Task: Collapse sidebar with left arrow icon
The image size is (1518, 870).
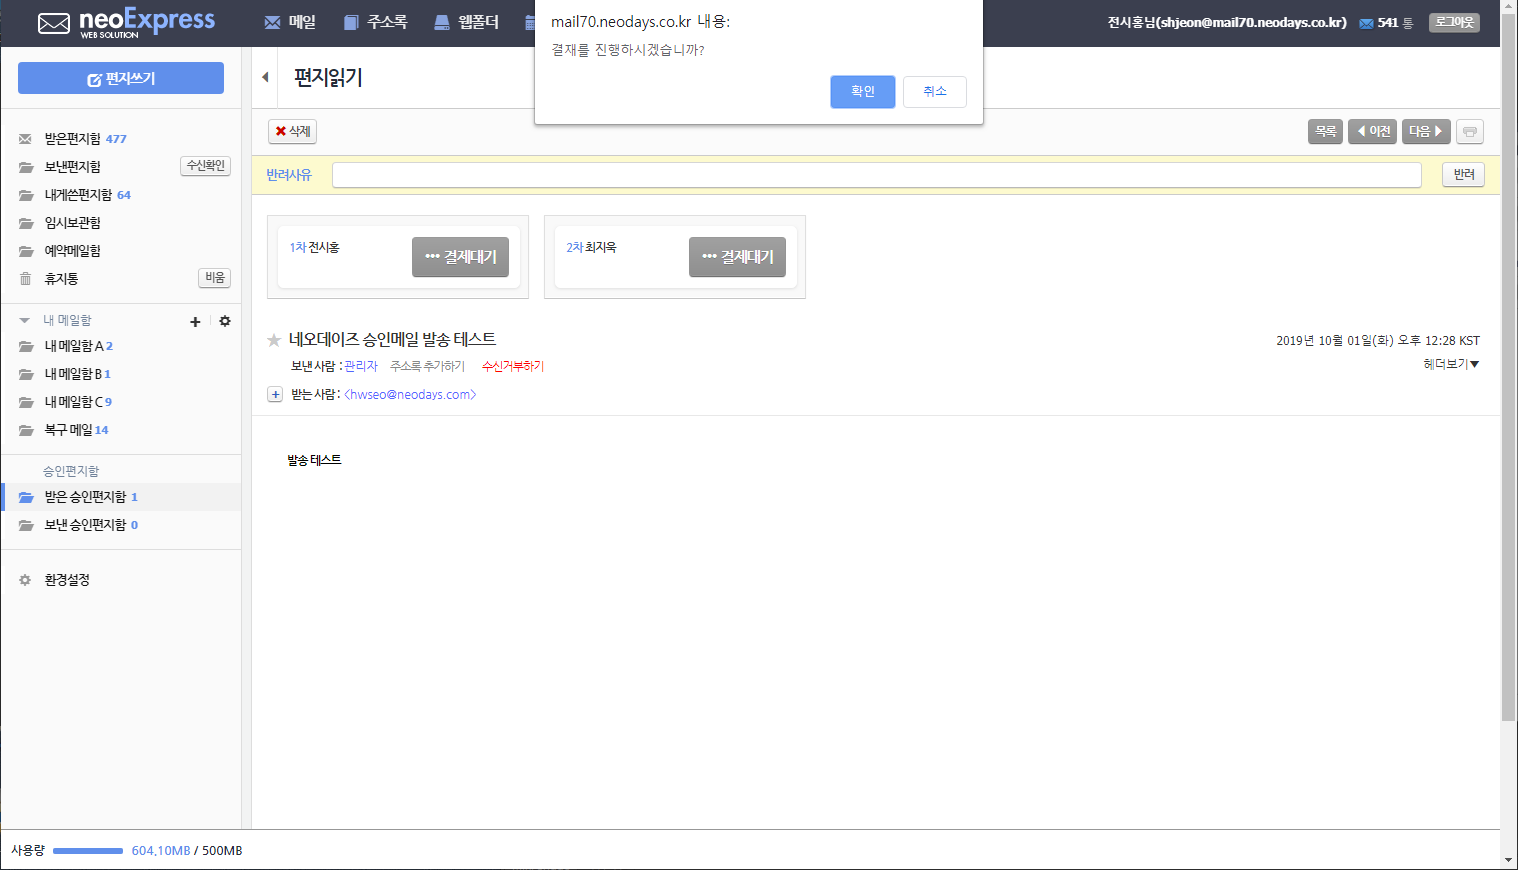Action: click(x=265, y=77)
